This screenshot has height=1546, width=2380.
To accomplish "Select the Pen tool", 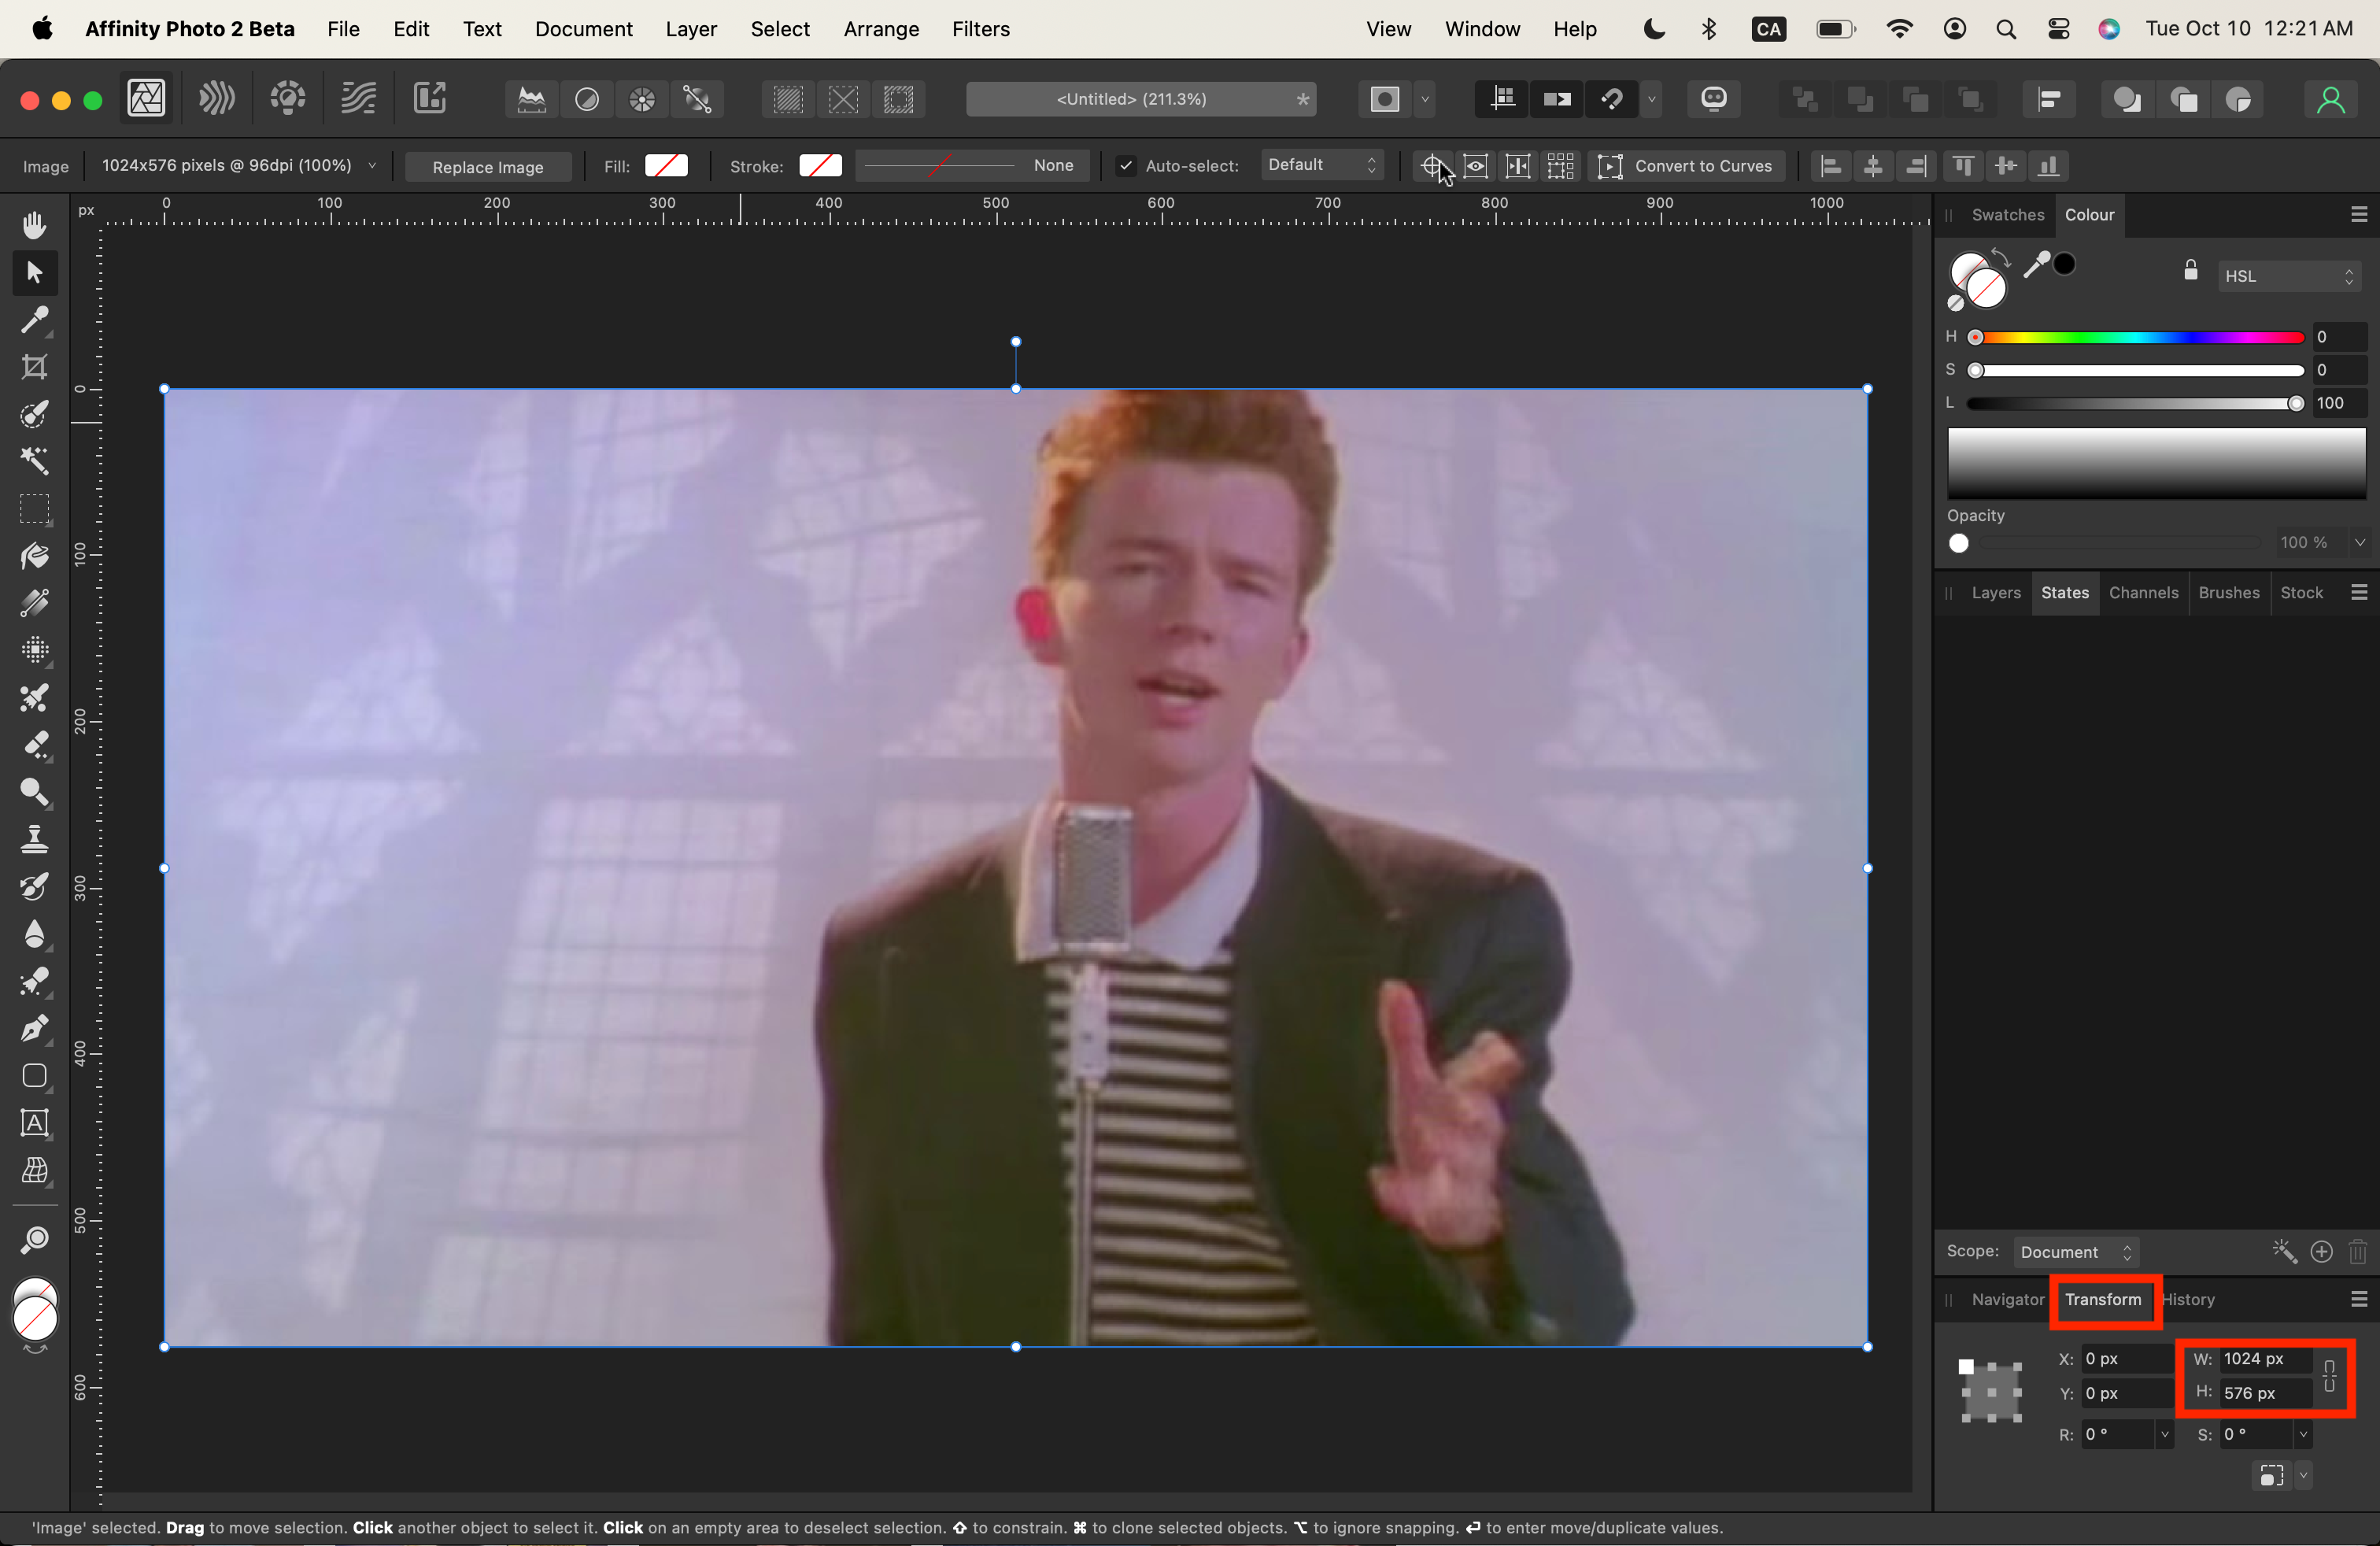I will 34,1029.
